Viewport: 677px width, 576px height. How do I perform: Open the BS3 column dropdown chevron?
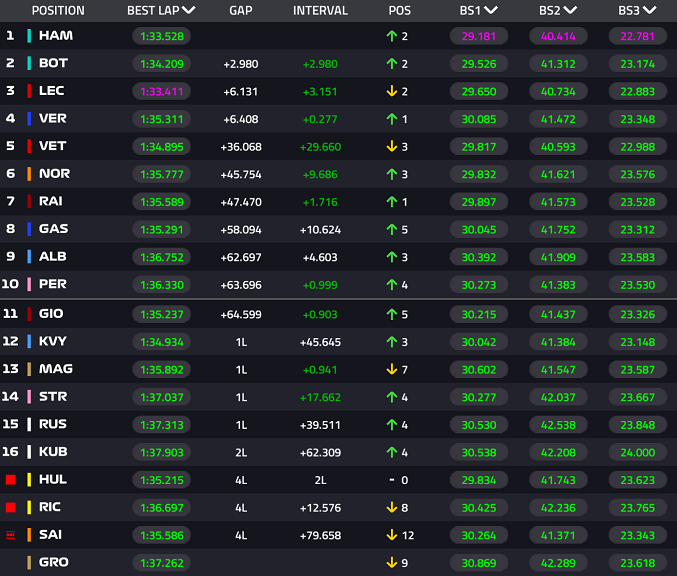(x=650, y=10)
